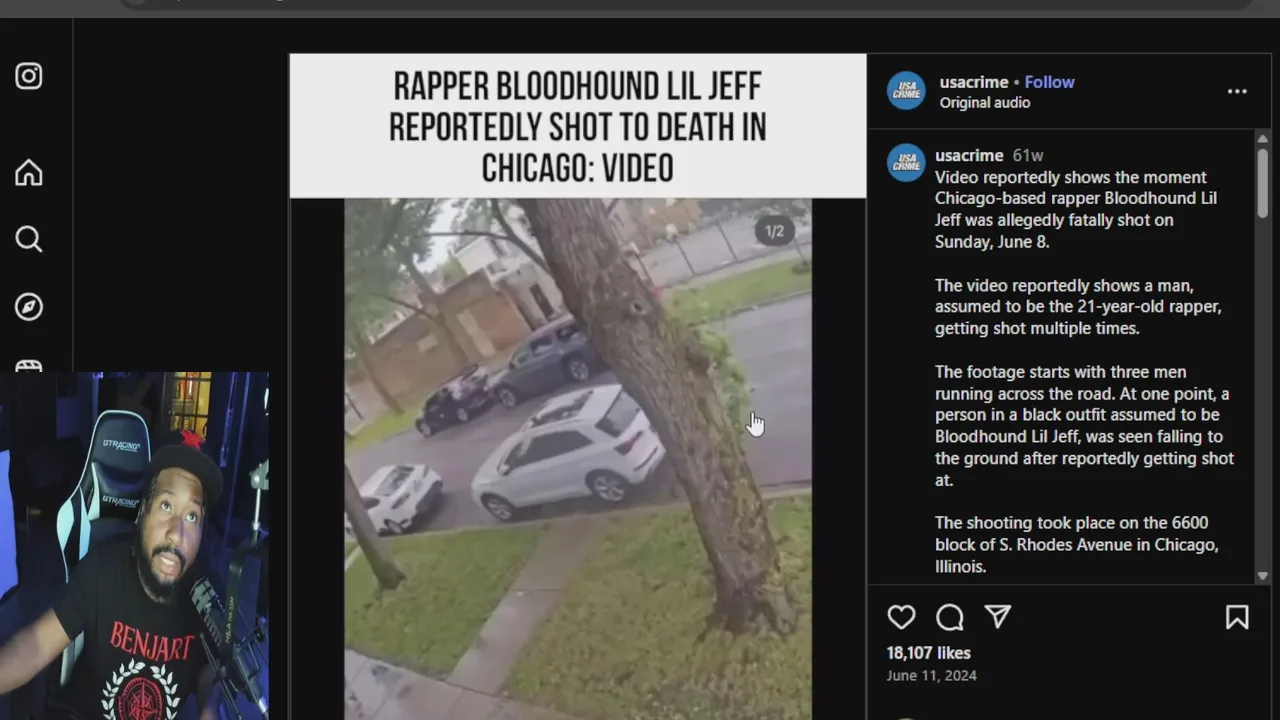Share the post via paper plane icon
Screen dimensions: 1280x720
pos(998,617)
